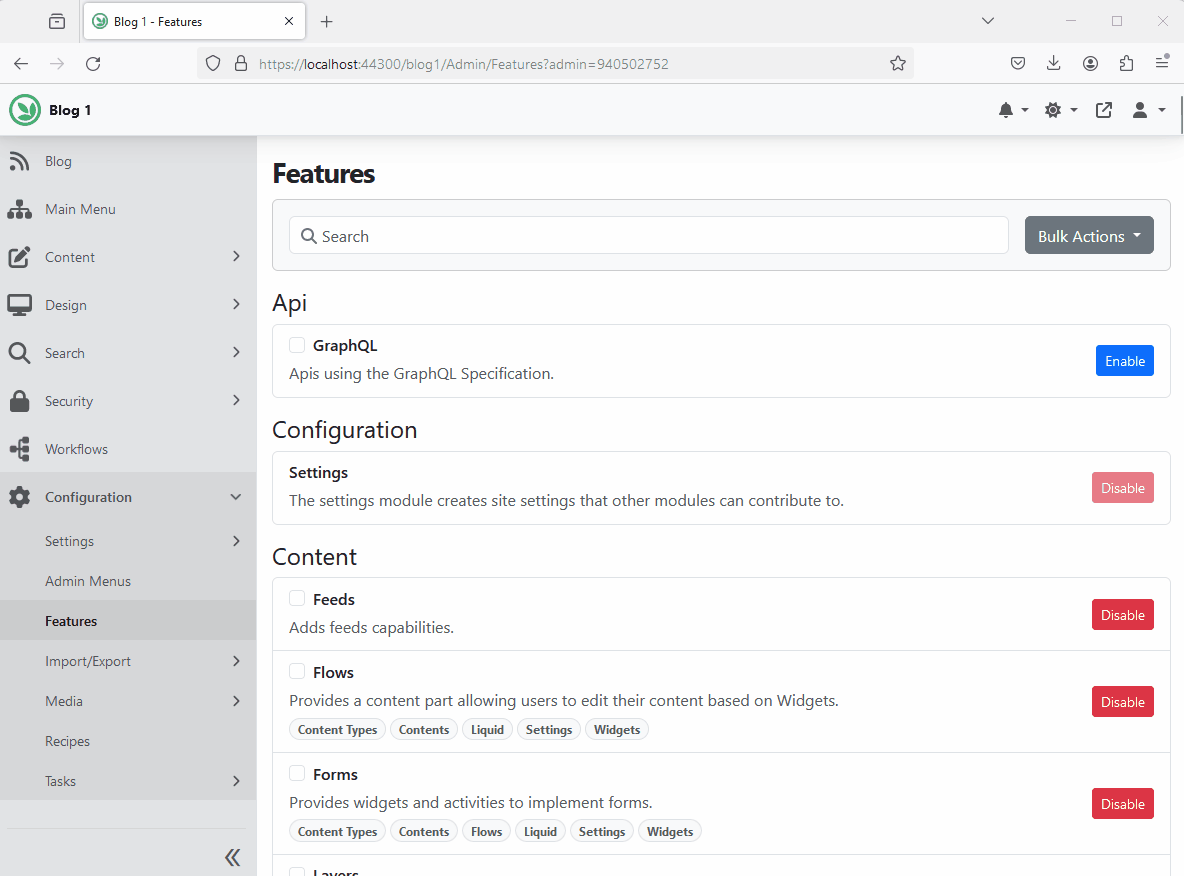Check the GraphQL feature checkbox

[x=297, y=345]
